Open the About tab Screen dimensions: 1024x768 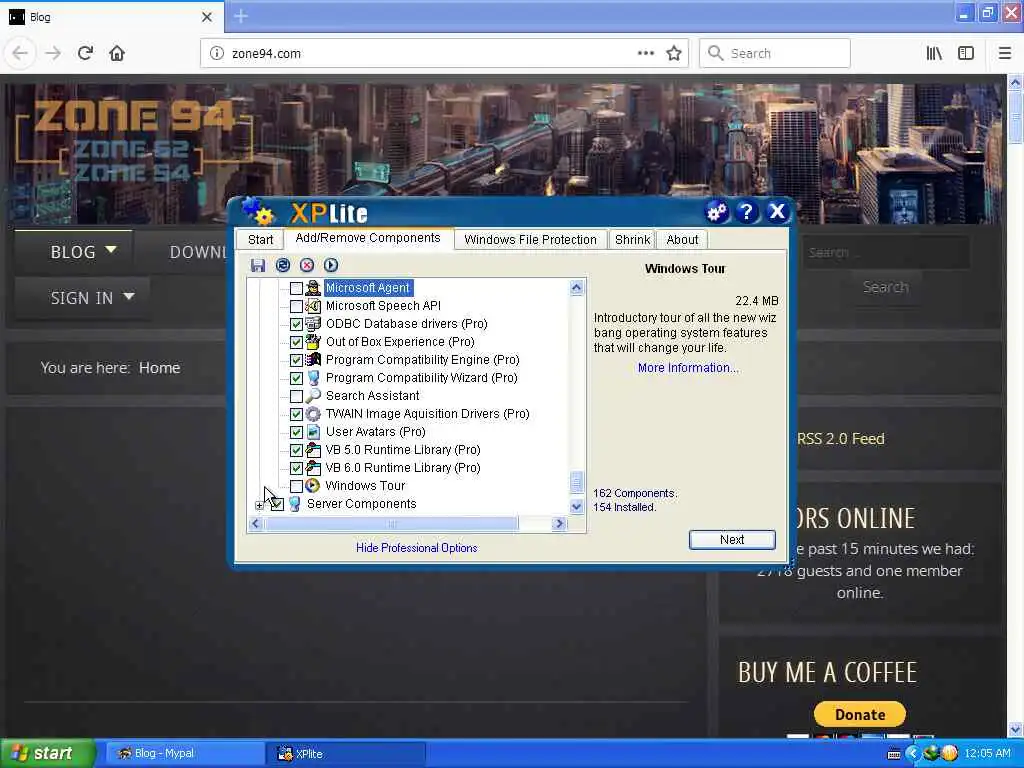(682, 240)
